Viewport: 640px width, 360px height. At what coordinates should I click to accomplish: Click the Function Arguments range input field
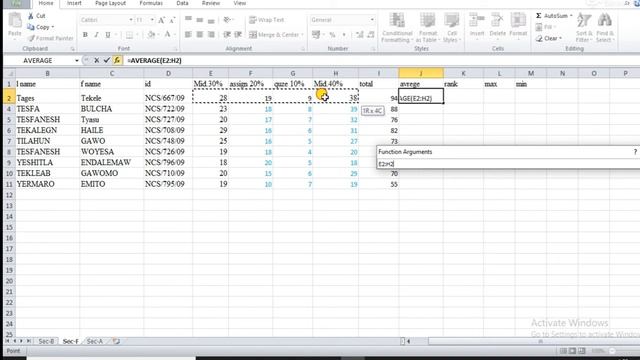coord(508,164)
